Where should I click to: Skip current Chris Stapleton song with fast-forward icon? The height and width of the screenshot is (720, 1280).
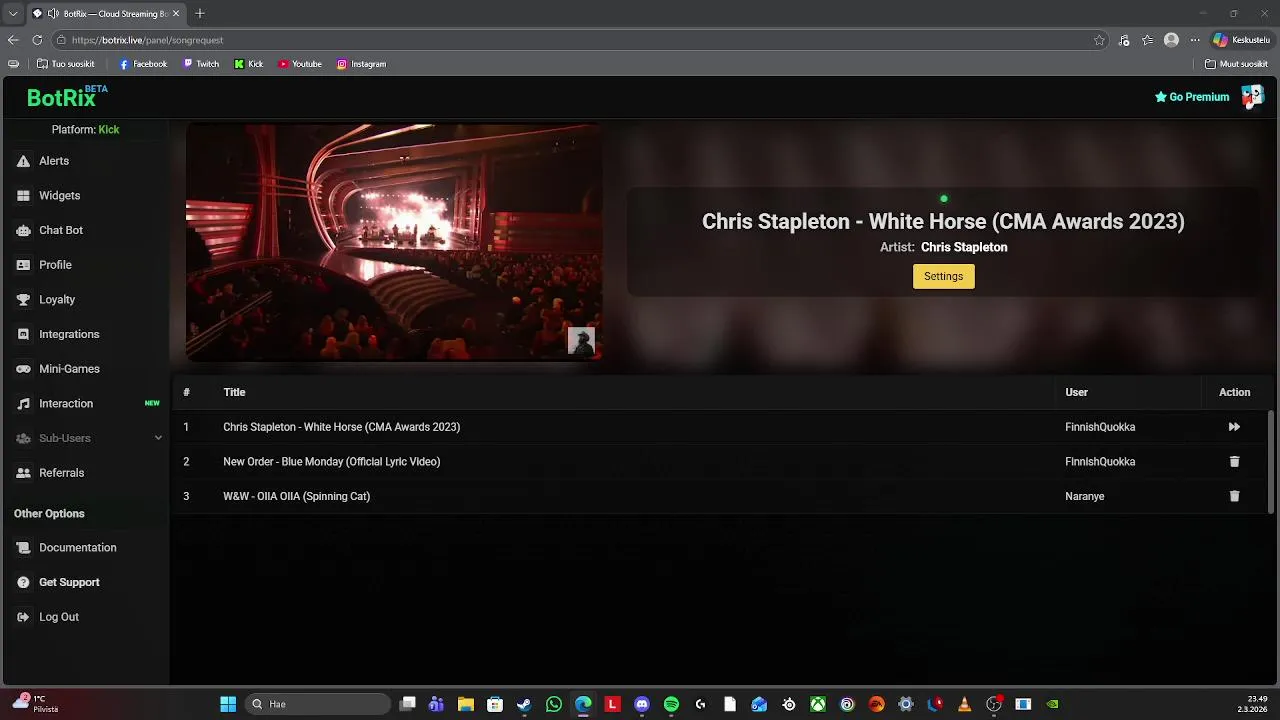[x=1234, y=427]
